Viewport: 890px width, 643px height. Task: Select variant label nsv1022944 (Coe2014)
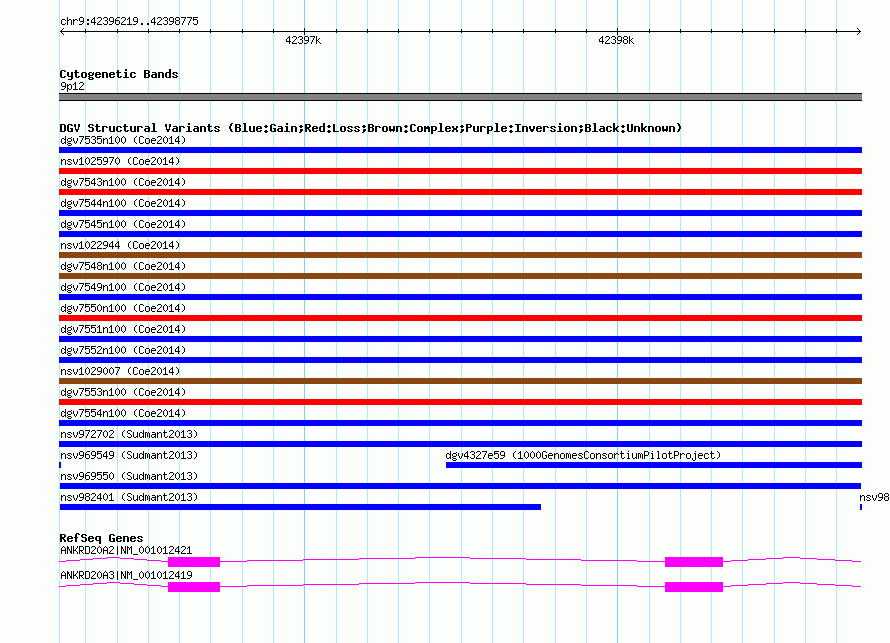120,245
